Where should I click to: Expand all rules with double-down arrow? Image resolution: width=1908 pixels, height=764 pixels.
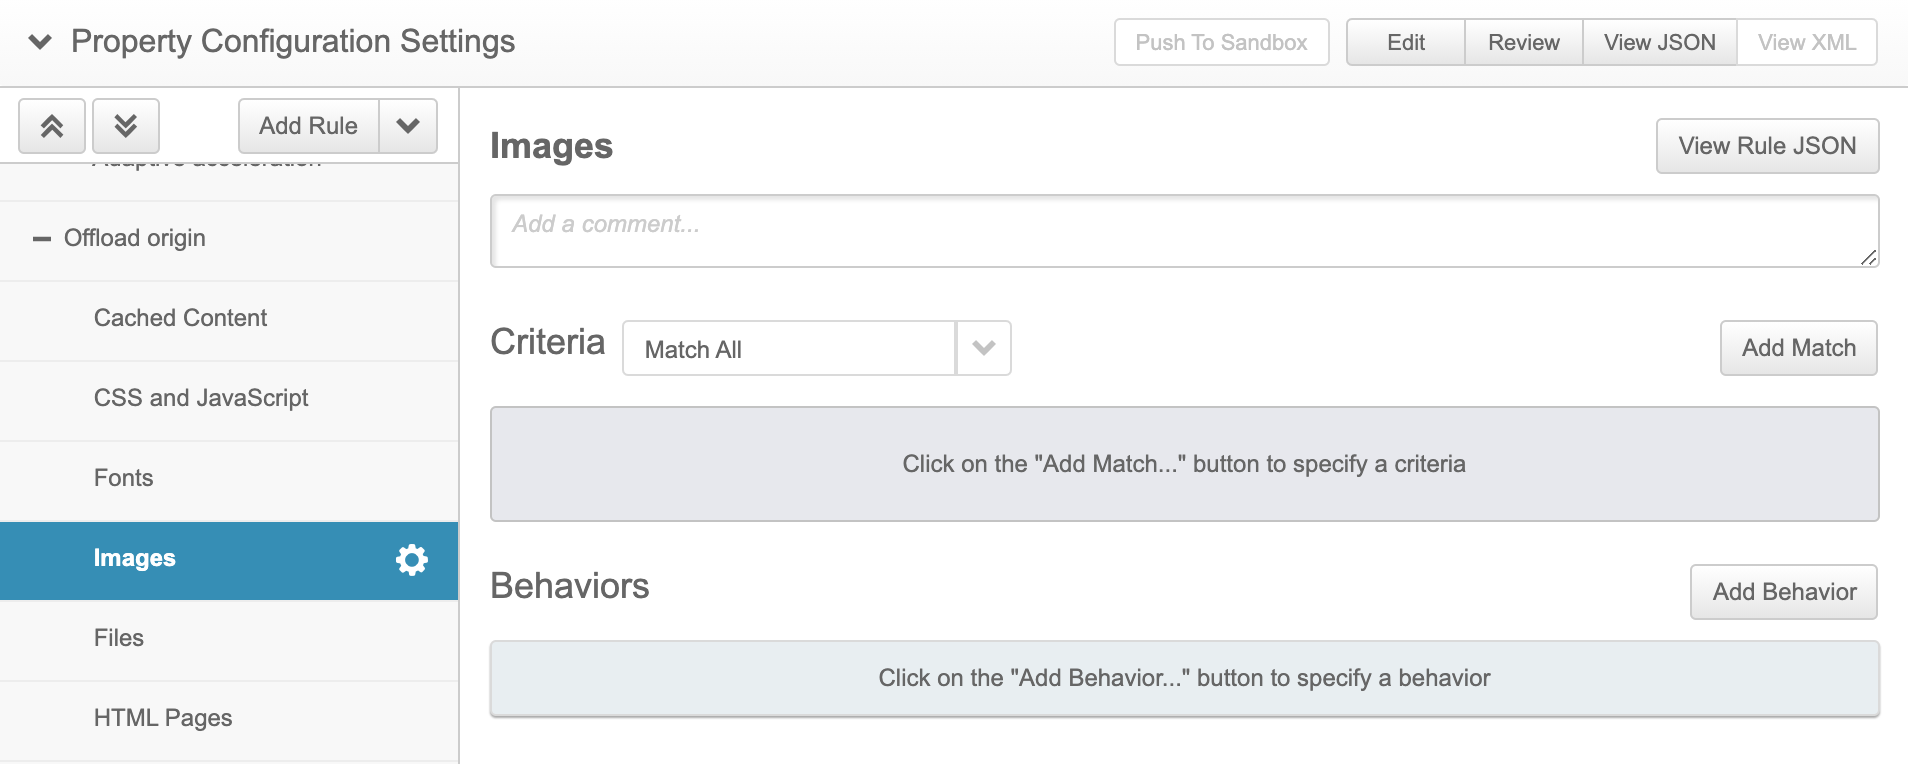(x=126, y=126)
